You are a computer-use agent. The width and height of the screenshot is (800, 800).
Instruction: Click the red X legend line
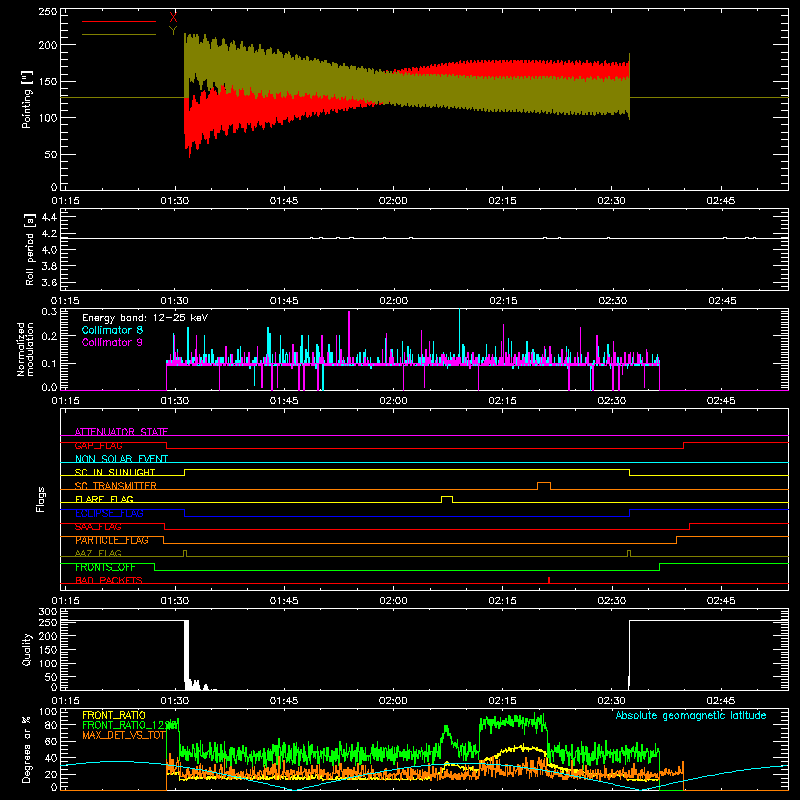click(x=119, y=21)
